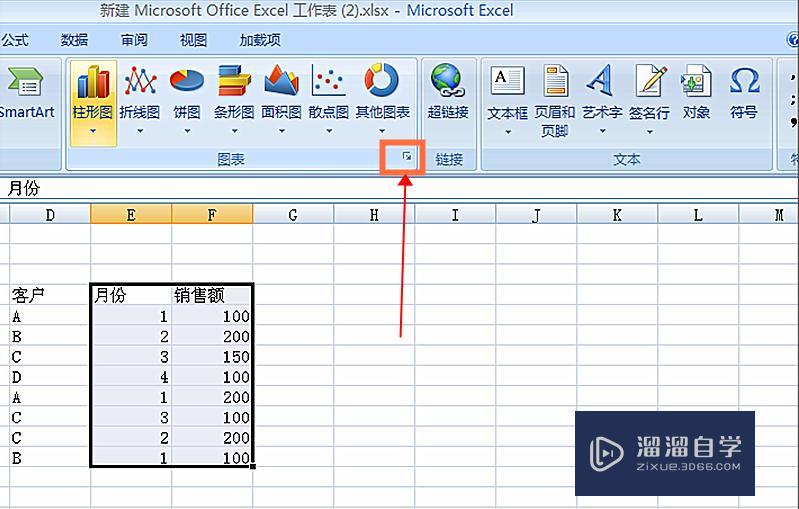Click the 月份 header cell

[x=131, y=295]
